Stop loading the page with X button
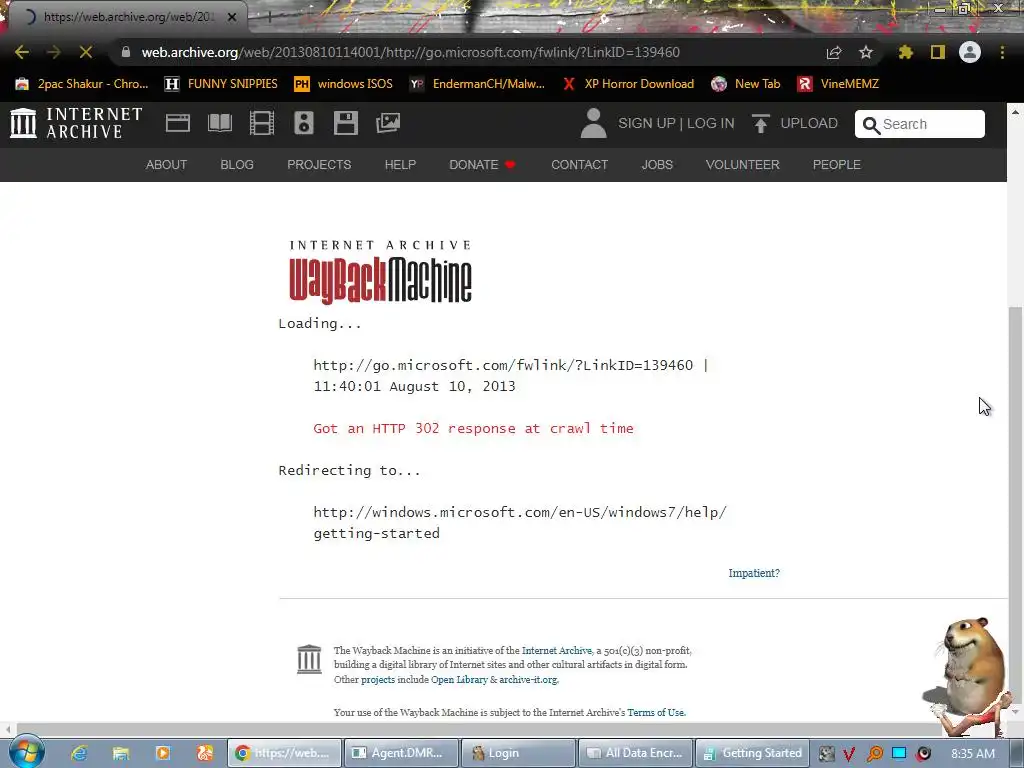 coord(86,52)
